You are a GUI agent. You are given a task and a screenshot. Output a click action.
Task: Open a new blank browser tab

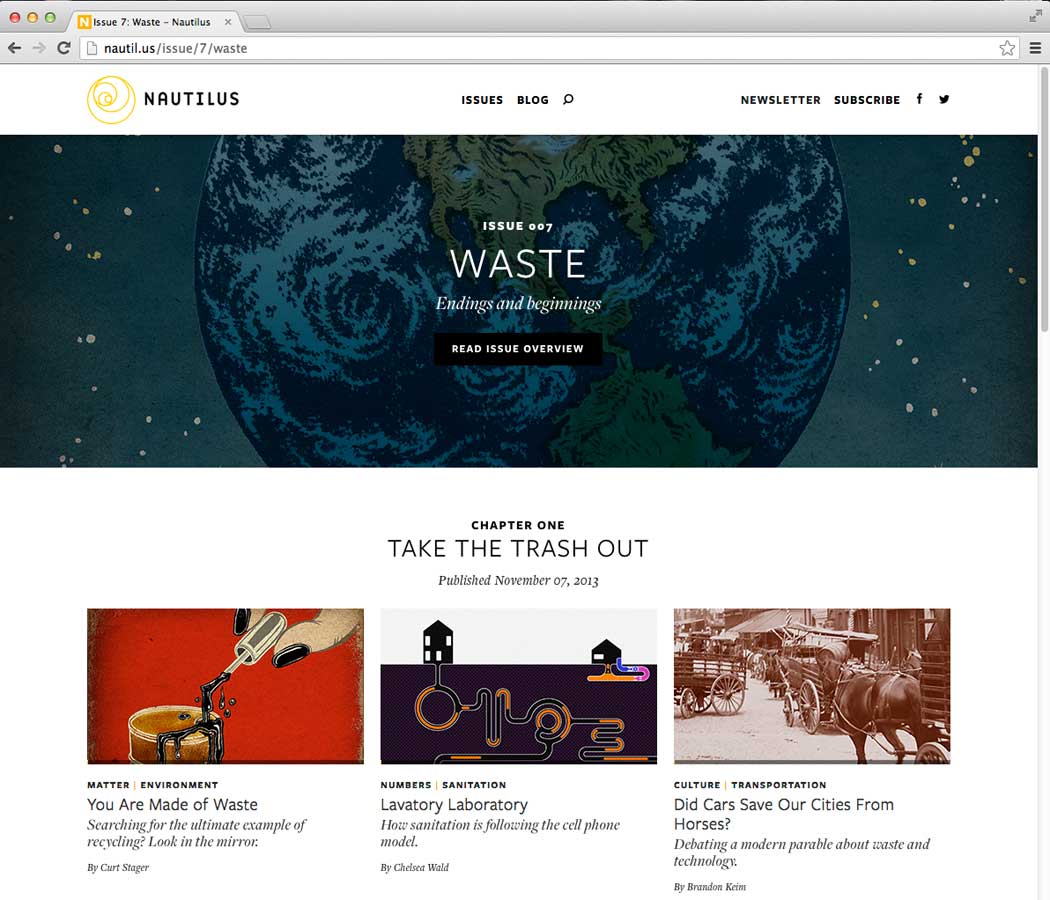257,23
